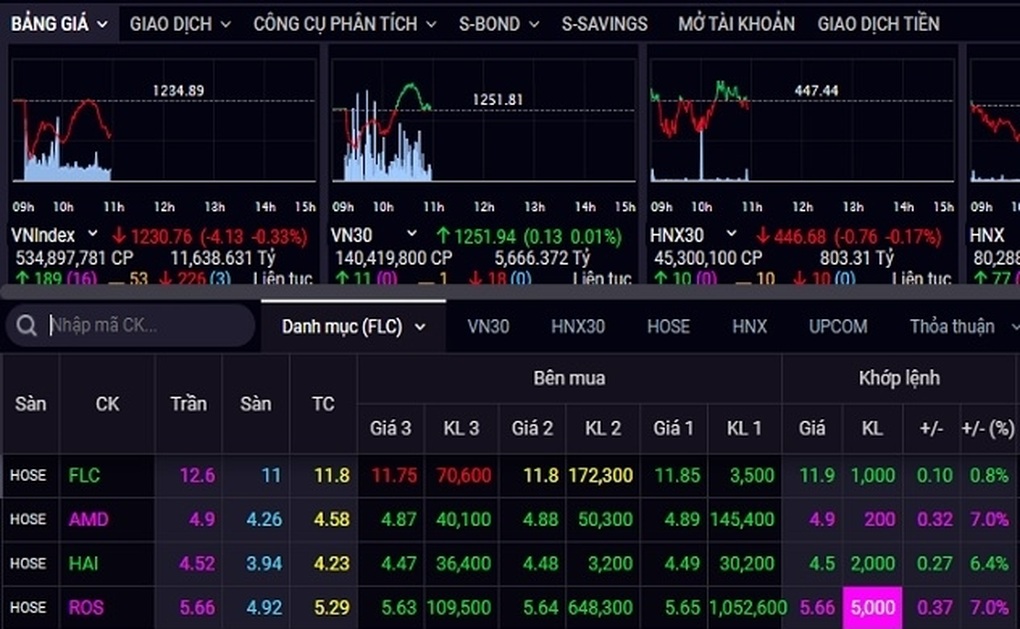
Task: Select the FLC stock ticker
Action: [85, 476]
